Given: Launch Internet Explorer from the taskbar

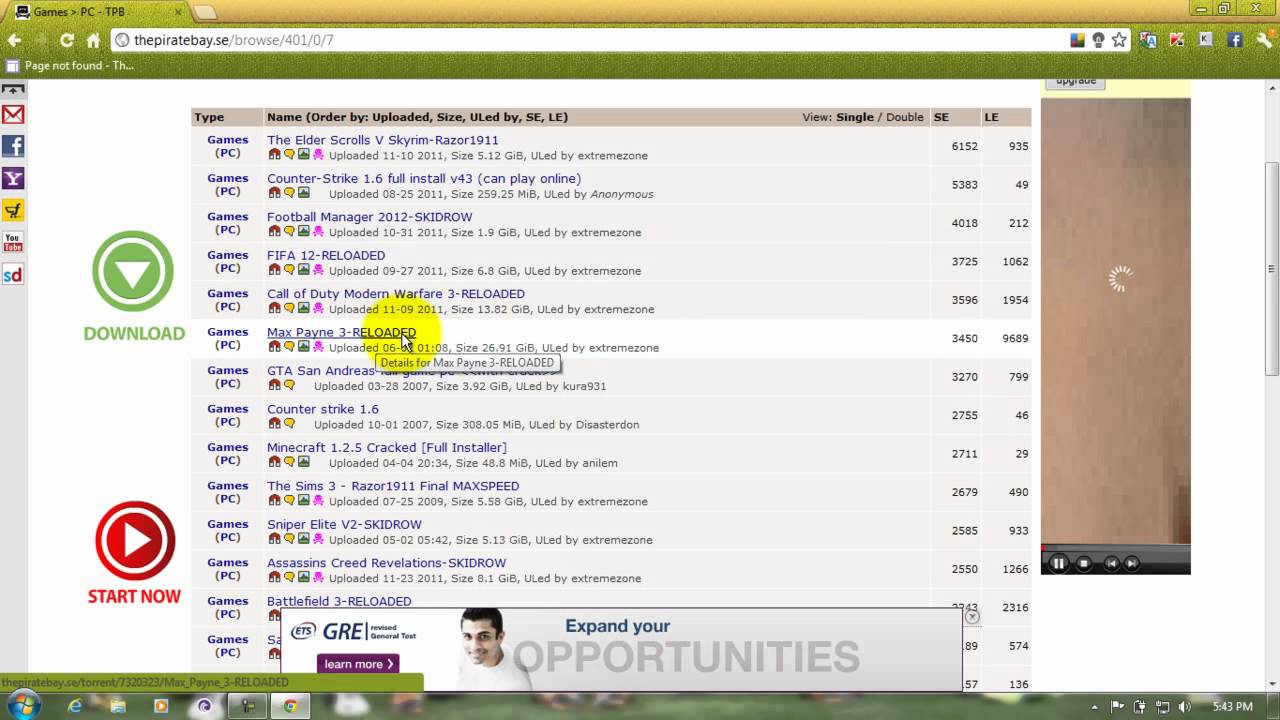Looking at the screenshot, I should [75, 706].
